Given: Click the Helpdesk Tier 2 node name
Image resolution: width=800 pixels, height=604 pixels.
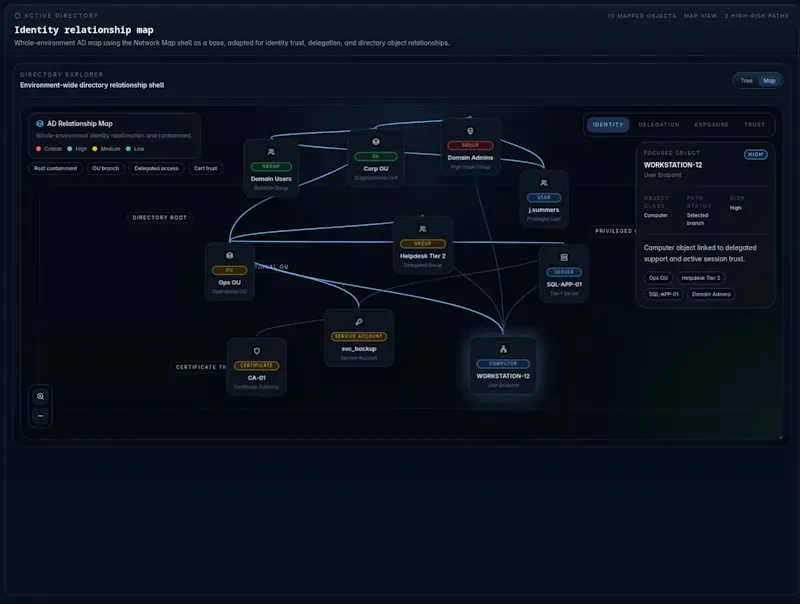Looking at the screenshot, I should point(422,256).
